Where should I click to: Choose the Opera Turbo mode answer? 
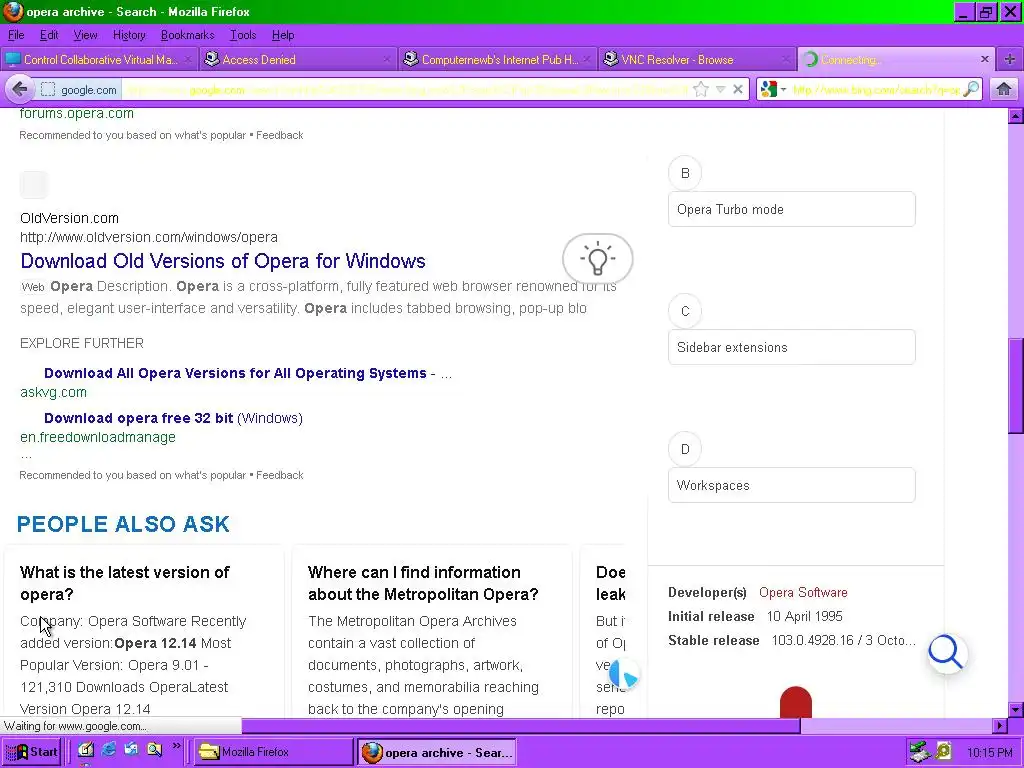pyautogui.click(x=792, y=209)
